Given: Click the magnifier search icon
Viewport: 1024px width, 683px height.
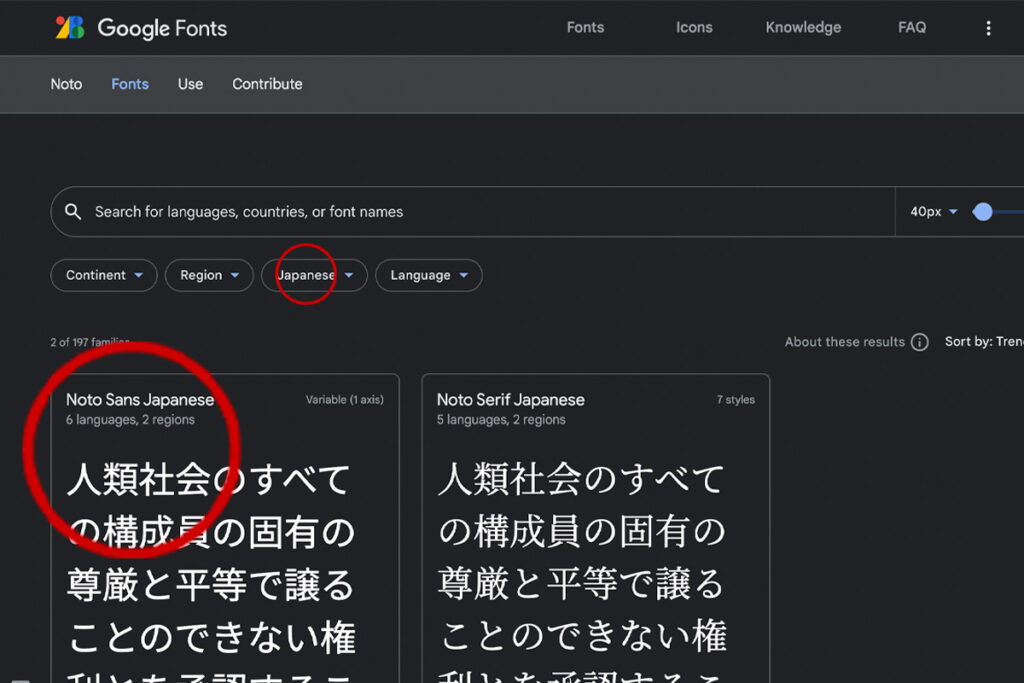Looking at the screenshot, I should click(73, 212).
